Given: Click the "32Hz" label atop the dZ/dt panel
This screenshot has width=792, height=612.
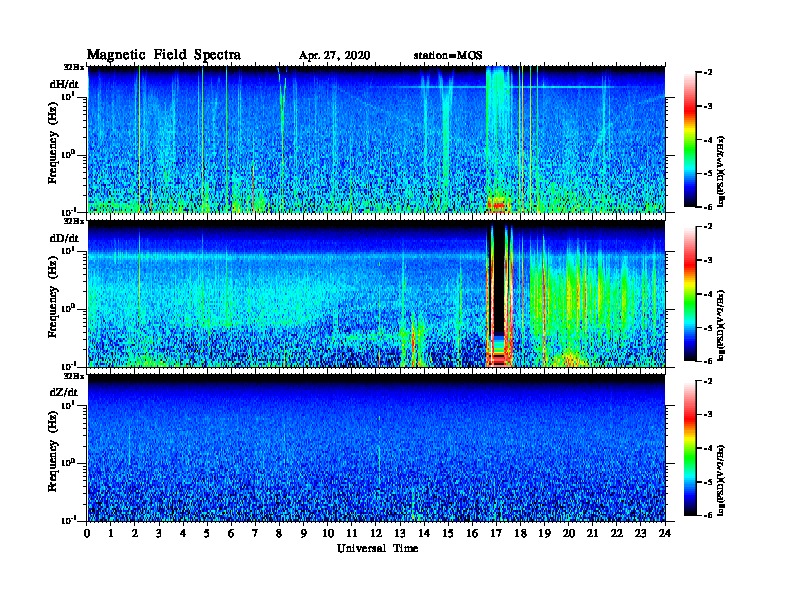Looking at the screenshot, I should [x=73, y=376].
